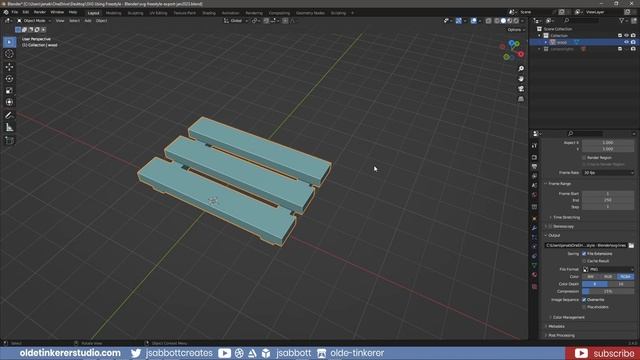The image size is (640, 360).
Task: Collapse the Output panel
Action: point(554,236)
